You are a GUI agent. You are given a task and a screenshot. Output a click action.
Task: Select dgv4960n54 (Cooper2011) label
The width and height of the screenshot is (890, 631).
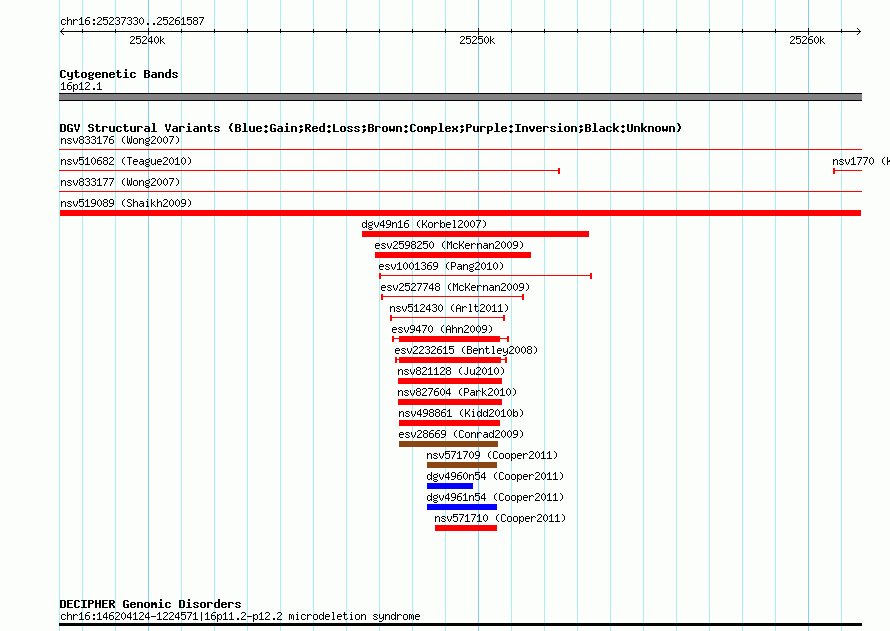pyautogui.click(x=495, y=476)
